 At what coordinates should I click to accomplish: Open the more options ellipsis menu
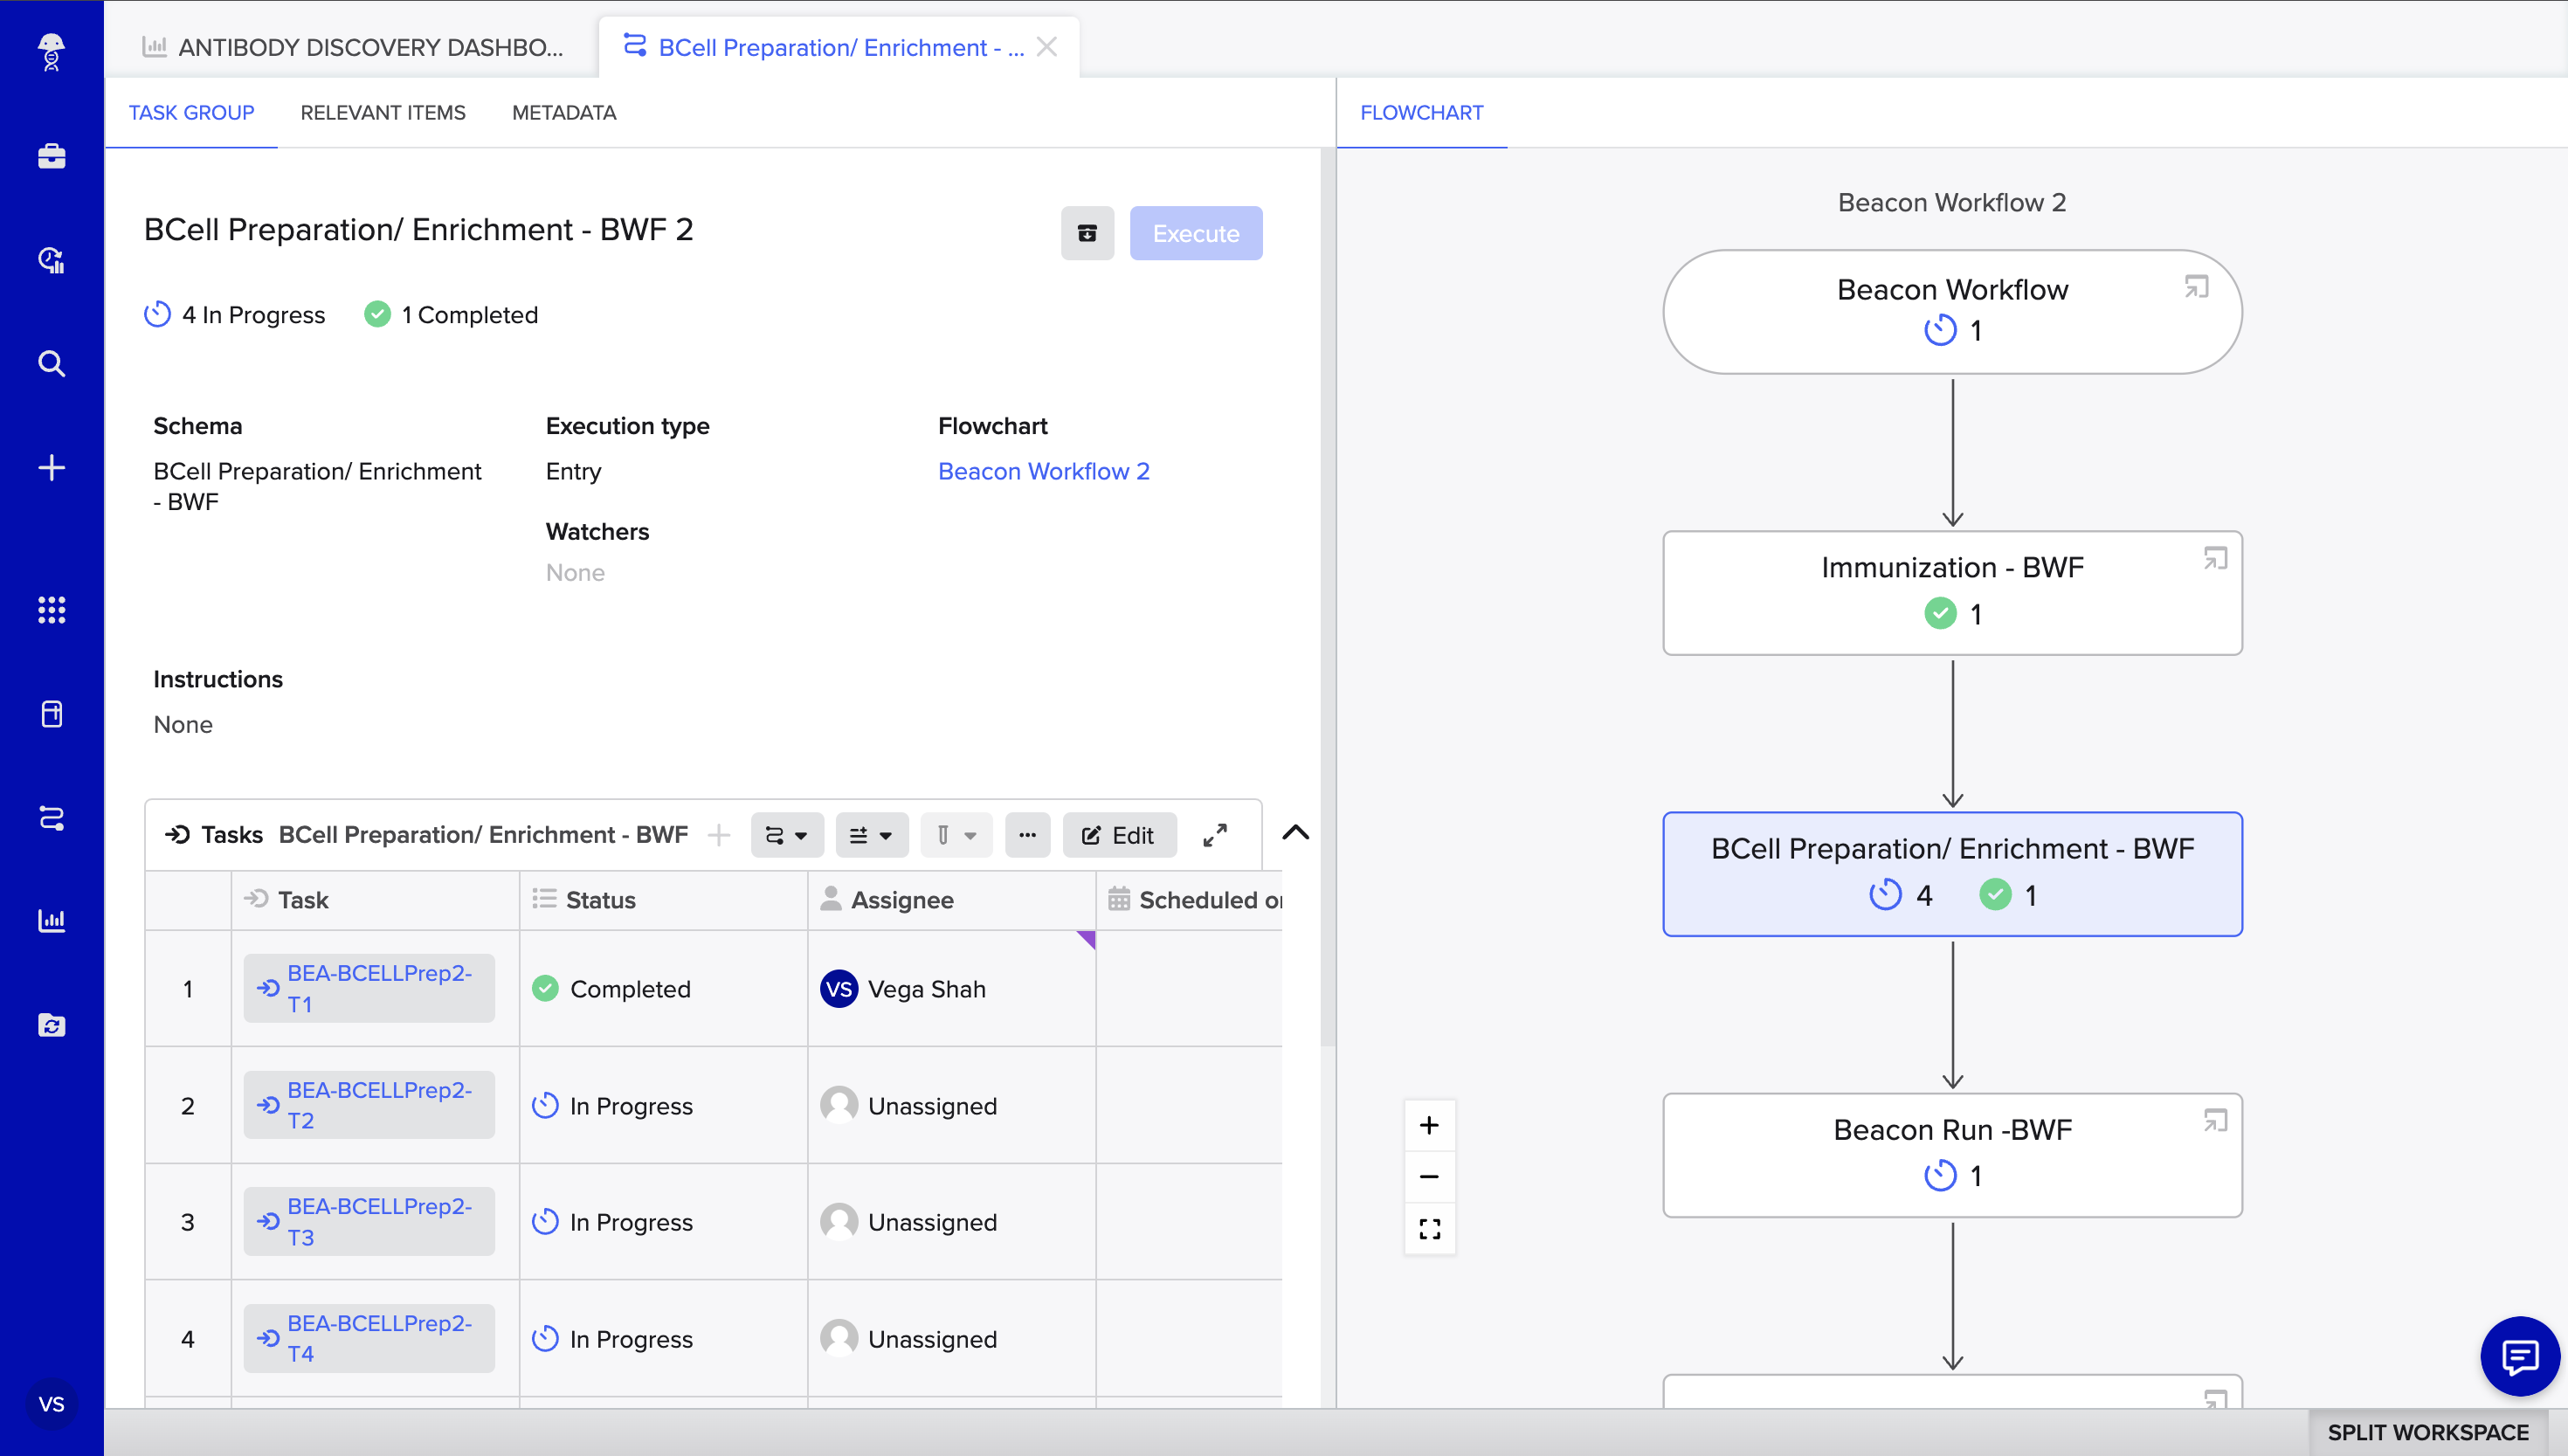tap(1027, 835)
